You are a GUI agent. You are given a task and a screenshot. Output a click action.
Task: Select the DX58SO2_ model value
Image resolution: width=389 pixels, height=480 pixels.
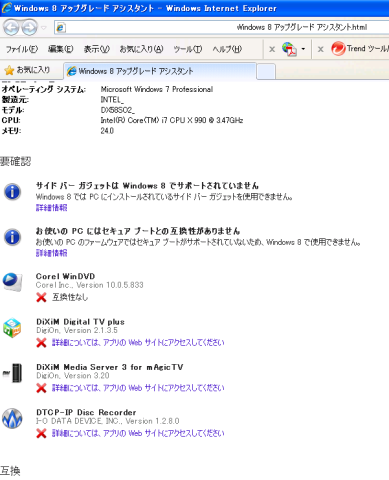[x=118, y=110]
